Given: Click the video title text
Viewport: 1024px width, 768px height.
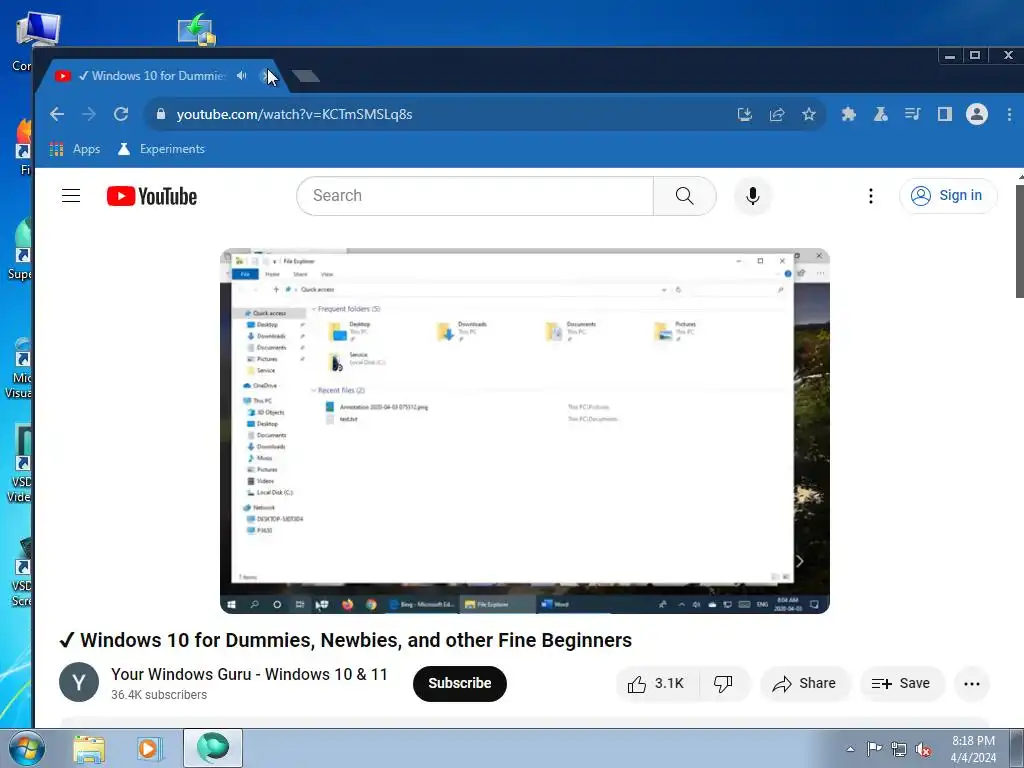Looking at the screenshot, I should (x=345, y=640).
